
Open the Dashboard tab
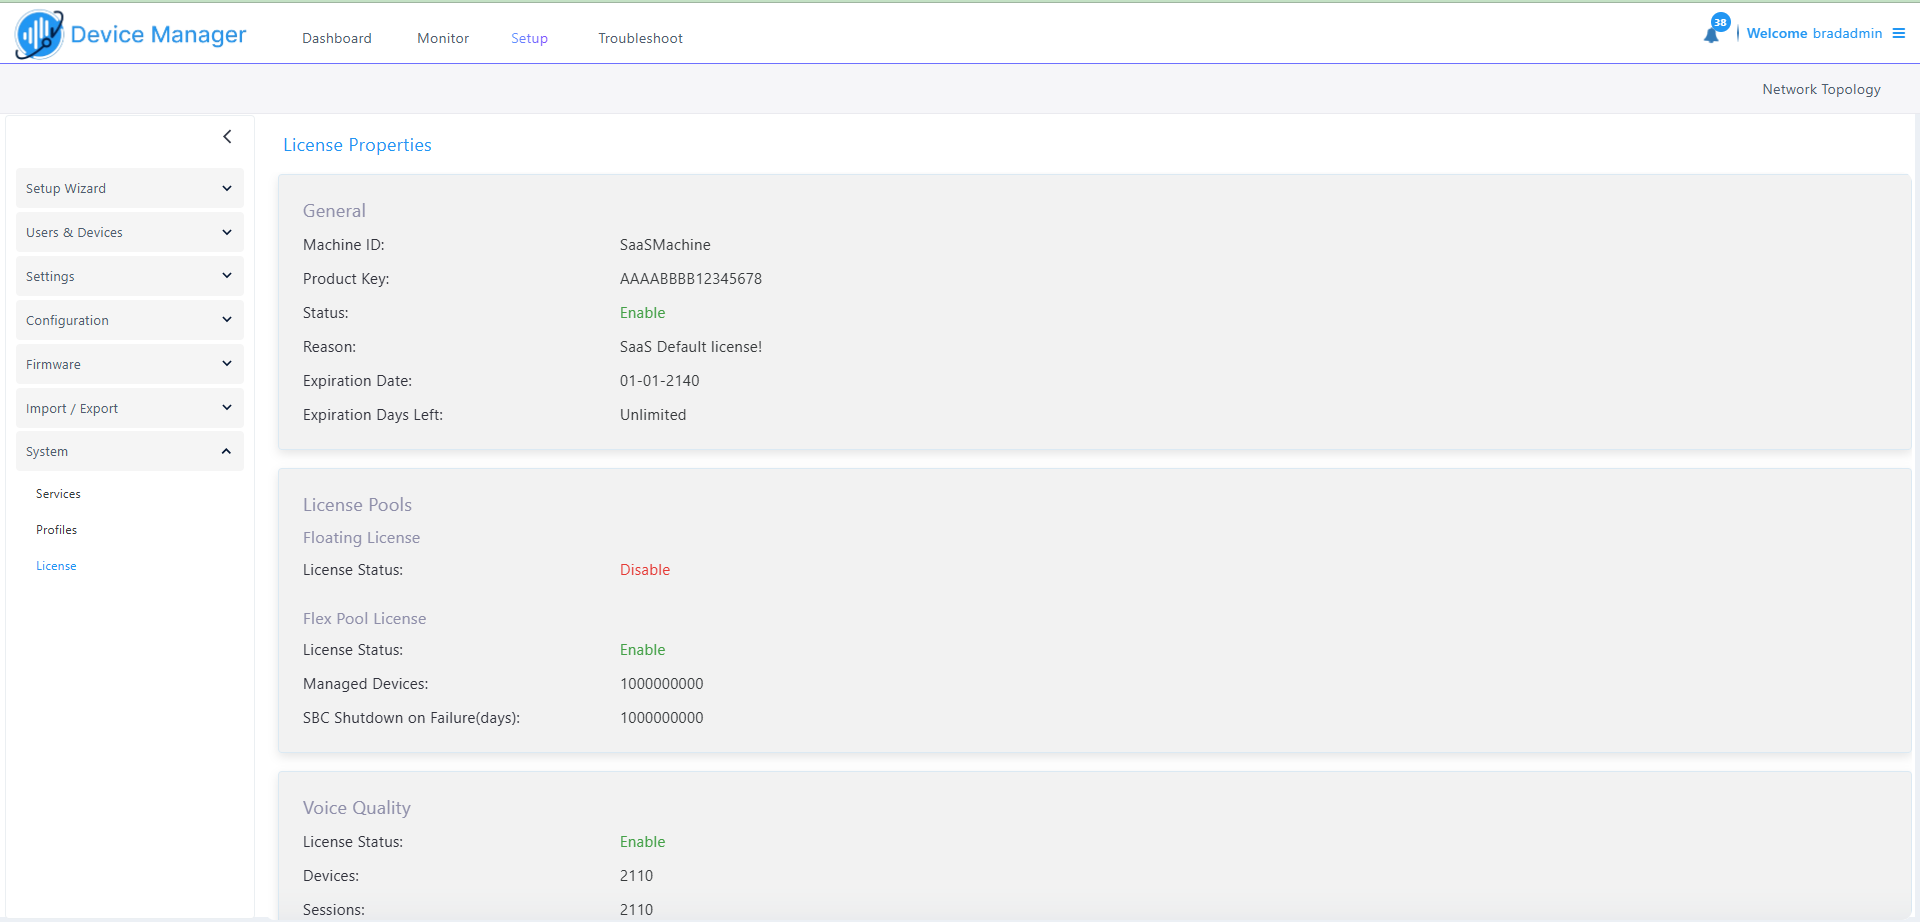[x=336, y=38]
